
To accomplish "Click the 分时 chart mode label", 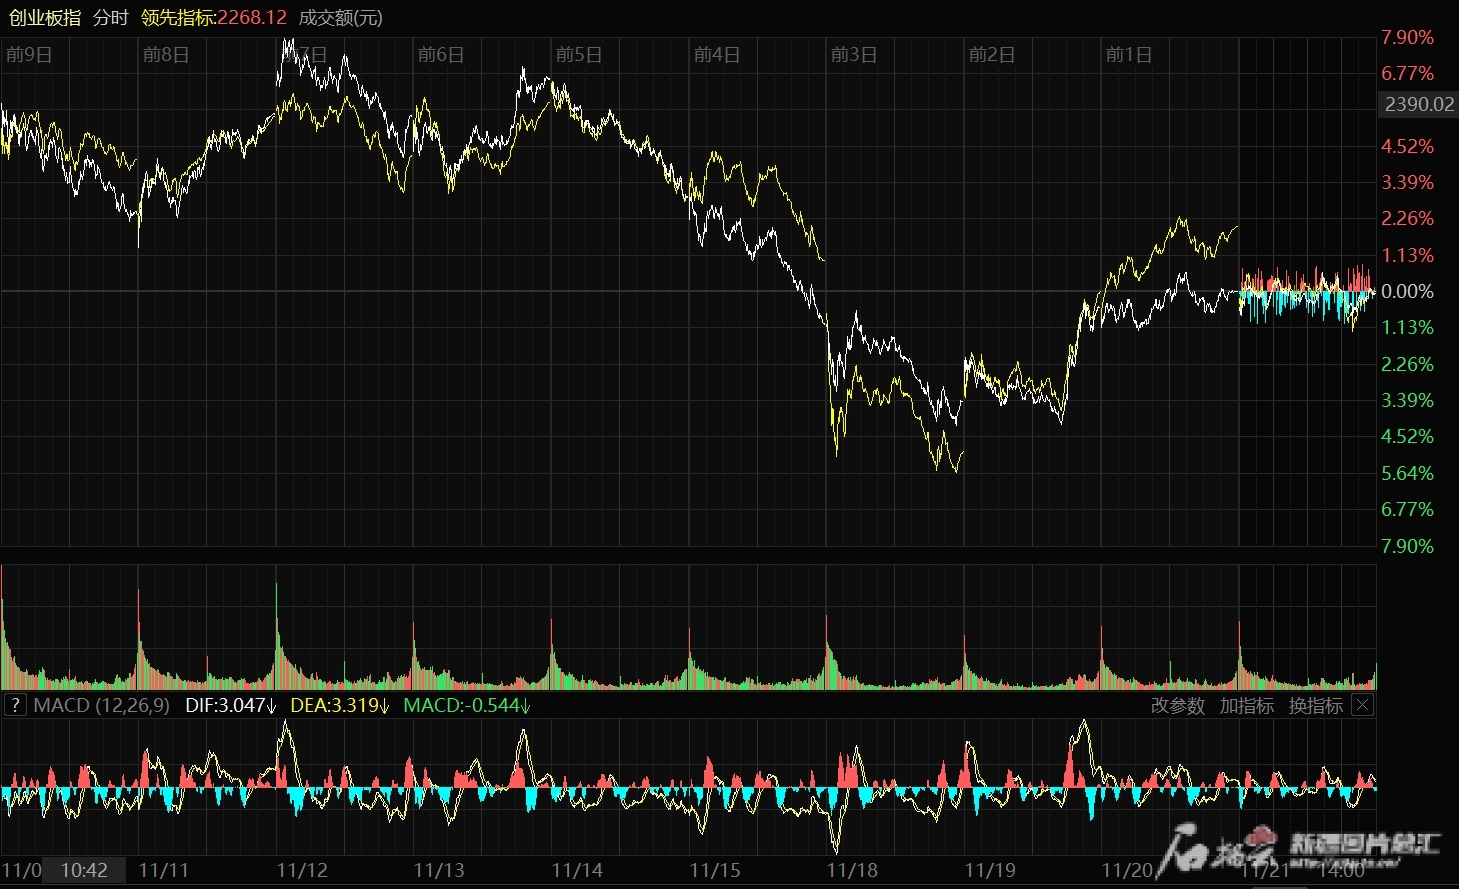I will coord(111,18).
